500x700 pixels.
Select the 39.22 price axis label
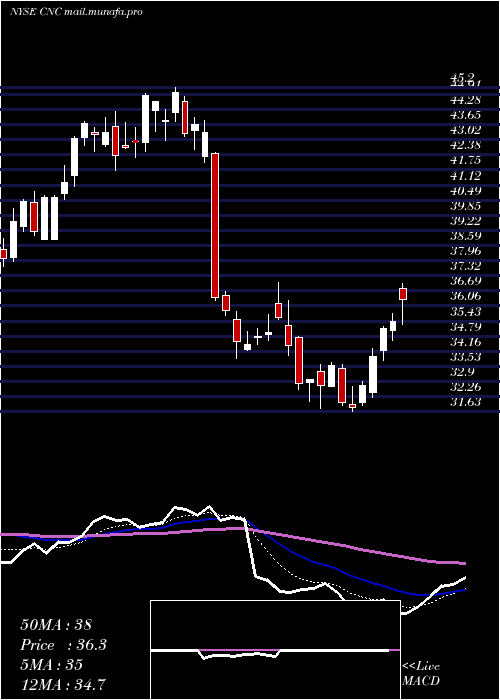tap(465, 221)
